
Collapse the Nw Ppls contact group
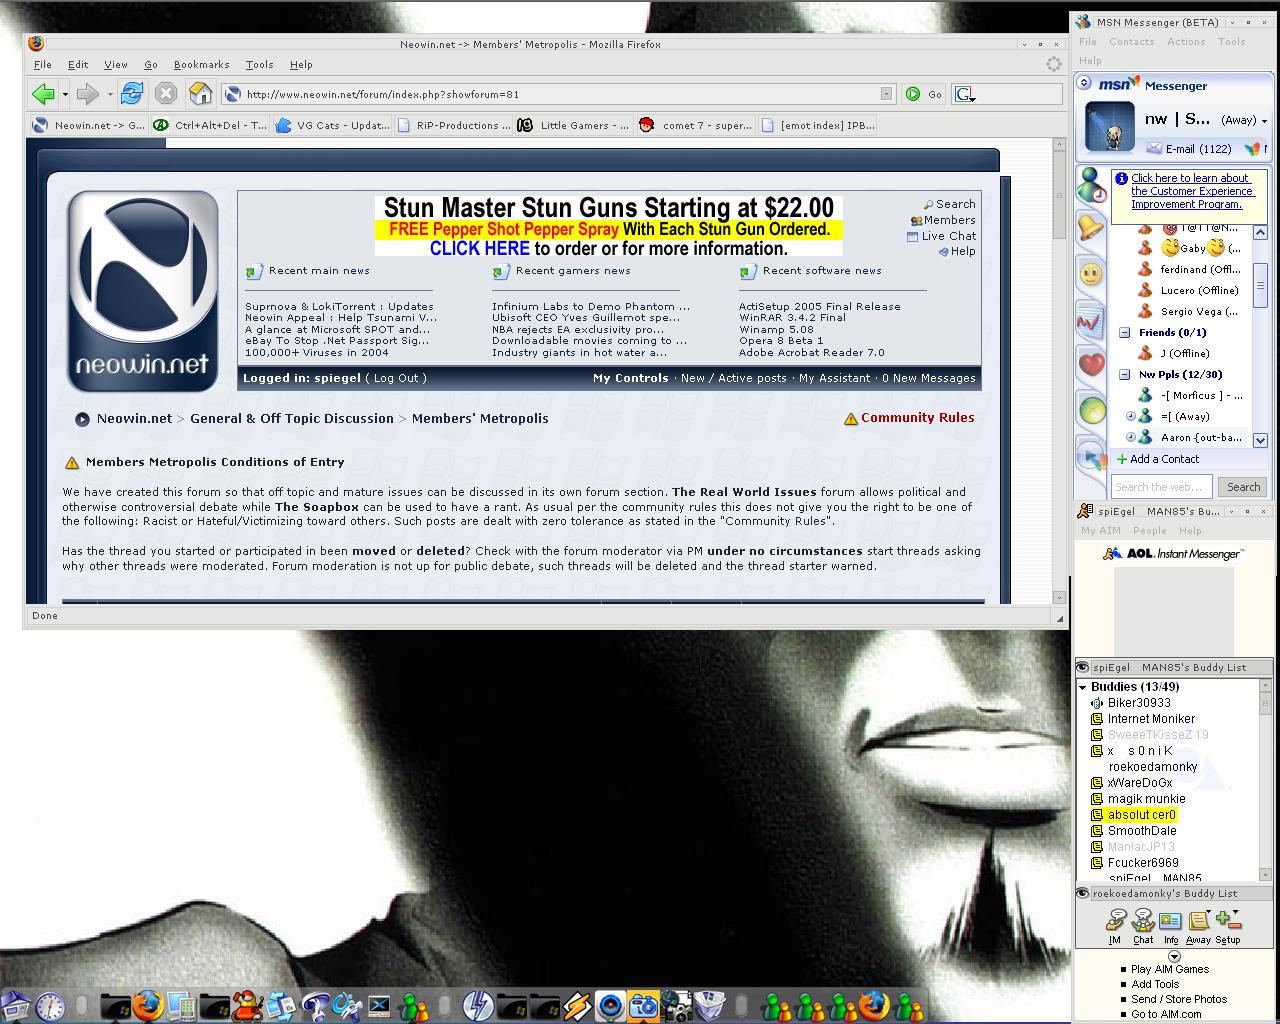(x=1124, y=375)
